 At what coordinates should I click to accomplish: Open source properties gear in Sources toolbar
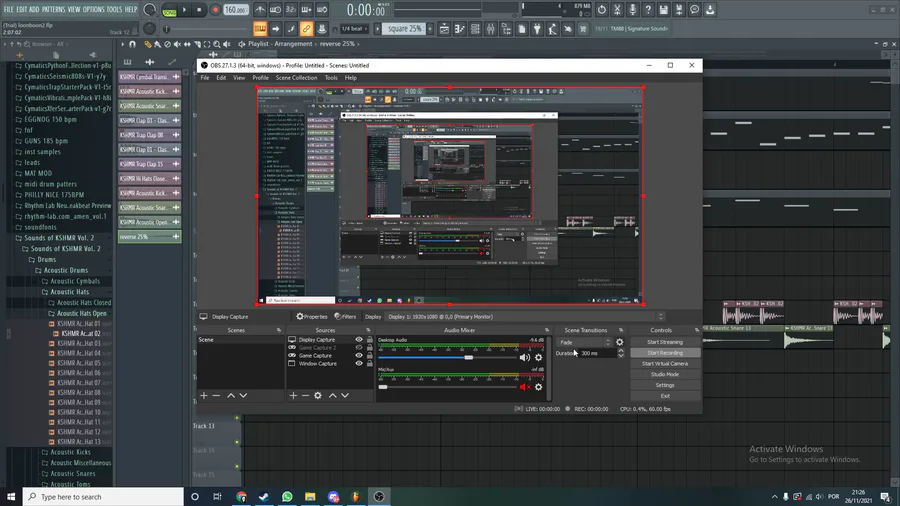[318, 395]
